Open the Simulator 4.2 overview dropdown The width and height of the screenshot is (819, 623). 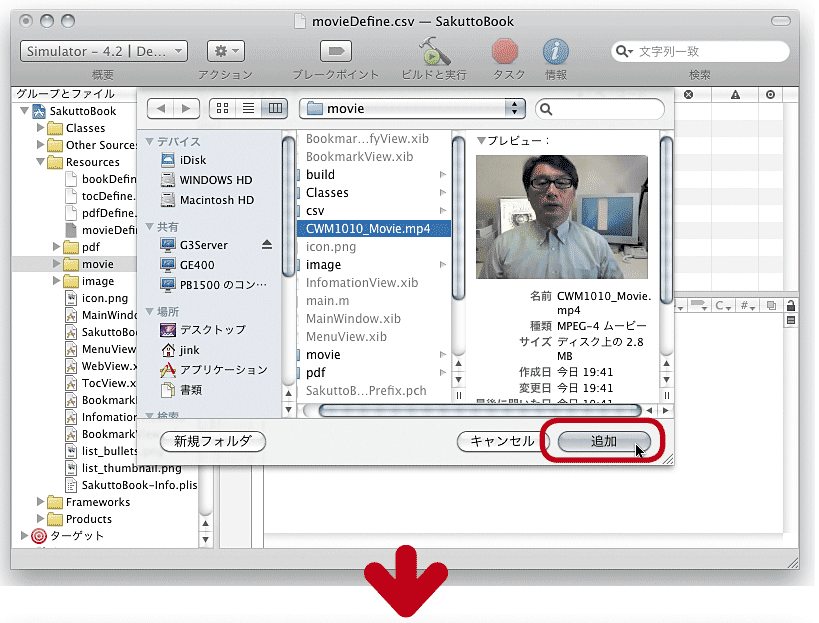click(x=104, y=51)
